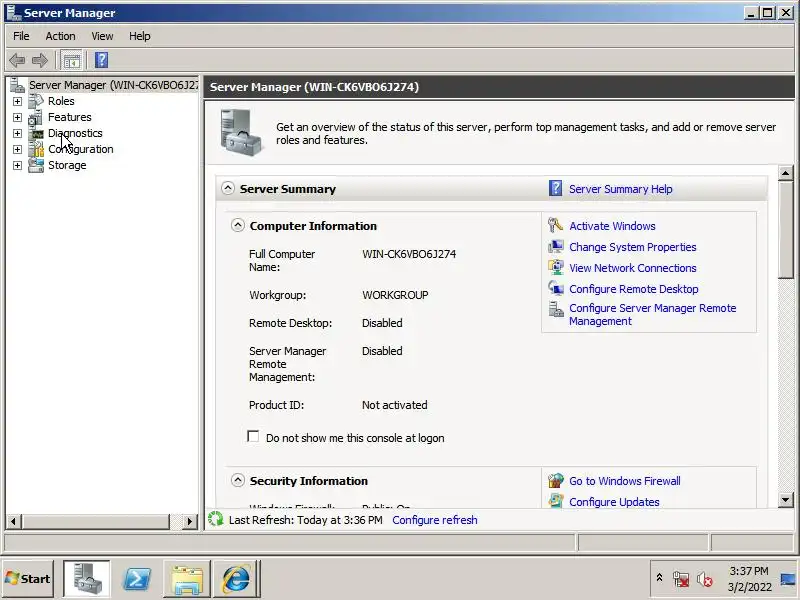Click Configure Server Manager Remote Management link

(x=653, y=315)
